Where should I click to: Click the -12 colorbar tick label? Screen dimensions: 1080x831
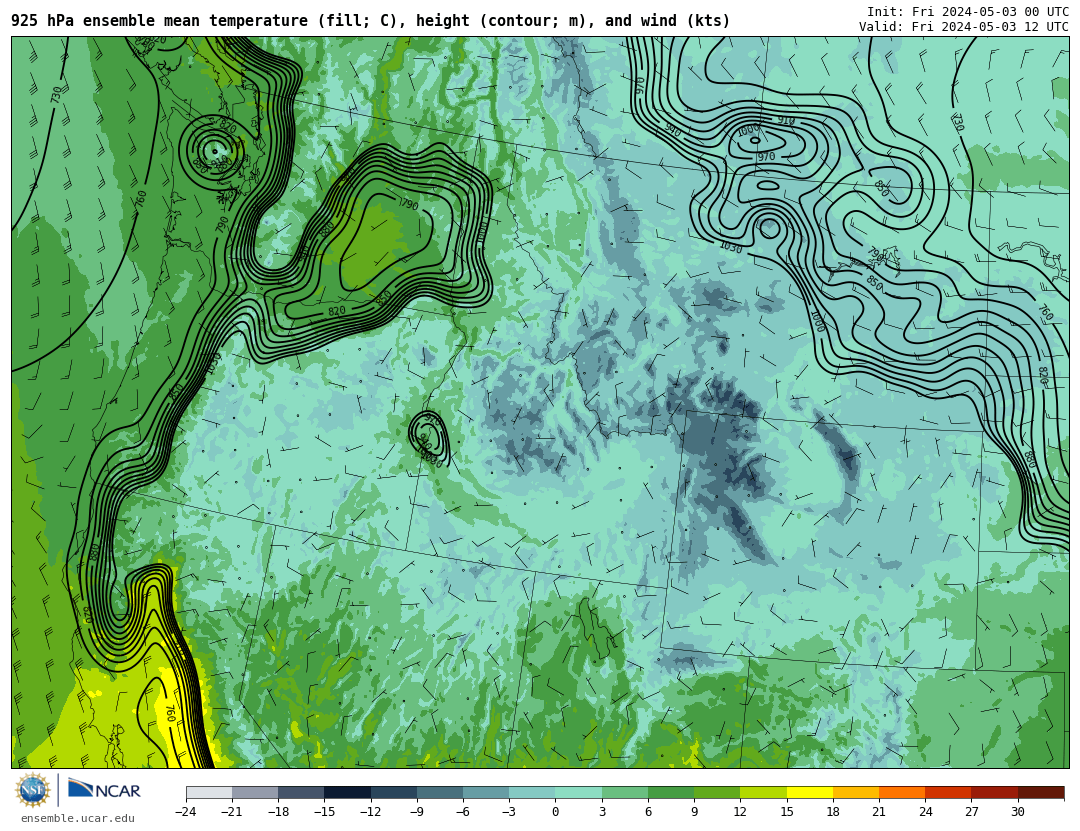click(371, 812)
